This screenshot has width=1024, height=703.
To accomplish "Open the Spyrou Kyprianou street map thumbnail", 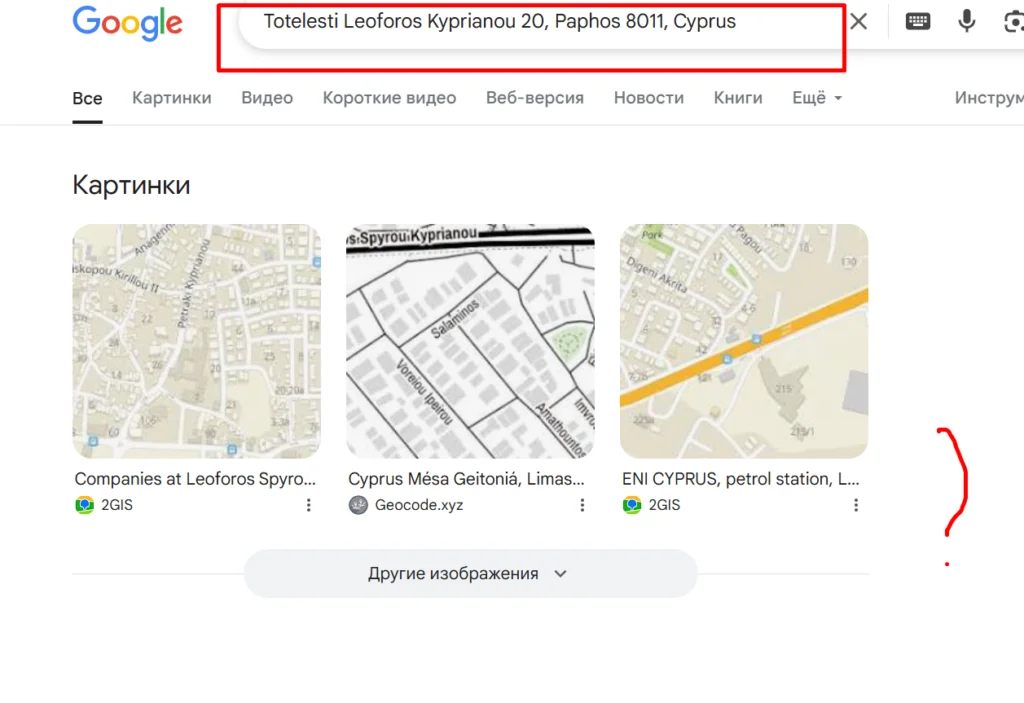I will click(470, 341).
